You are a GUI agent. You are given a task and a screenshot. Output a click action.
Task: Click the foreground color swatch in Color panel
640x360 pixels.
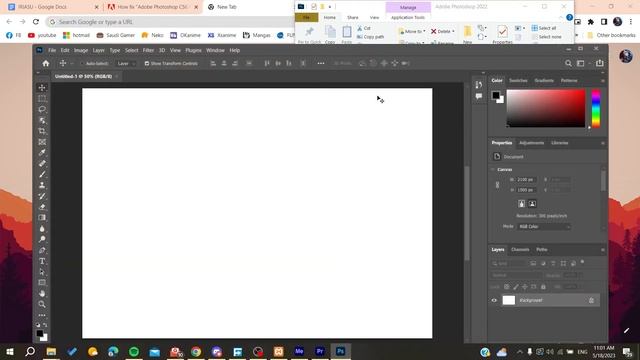(x=496, y=96)
